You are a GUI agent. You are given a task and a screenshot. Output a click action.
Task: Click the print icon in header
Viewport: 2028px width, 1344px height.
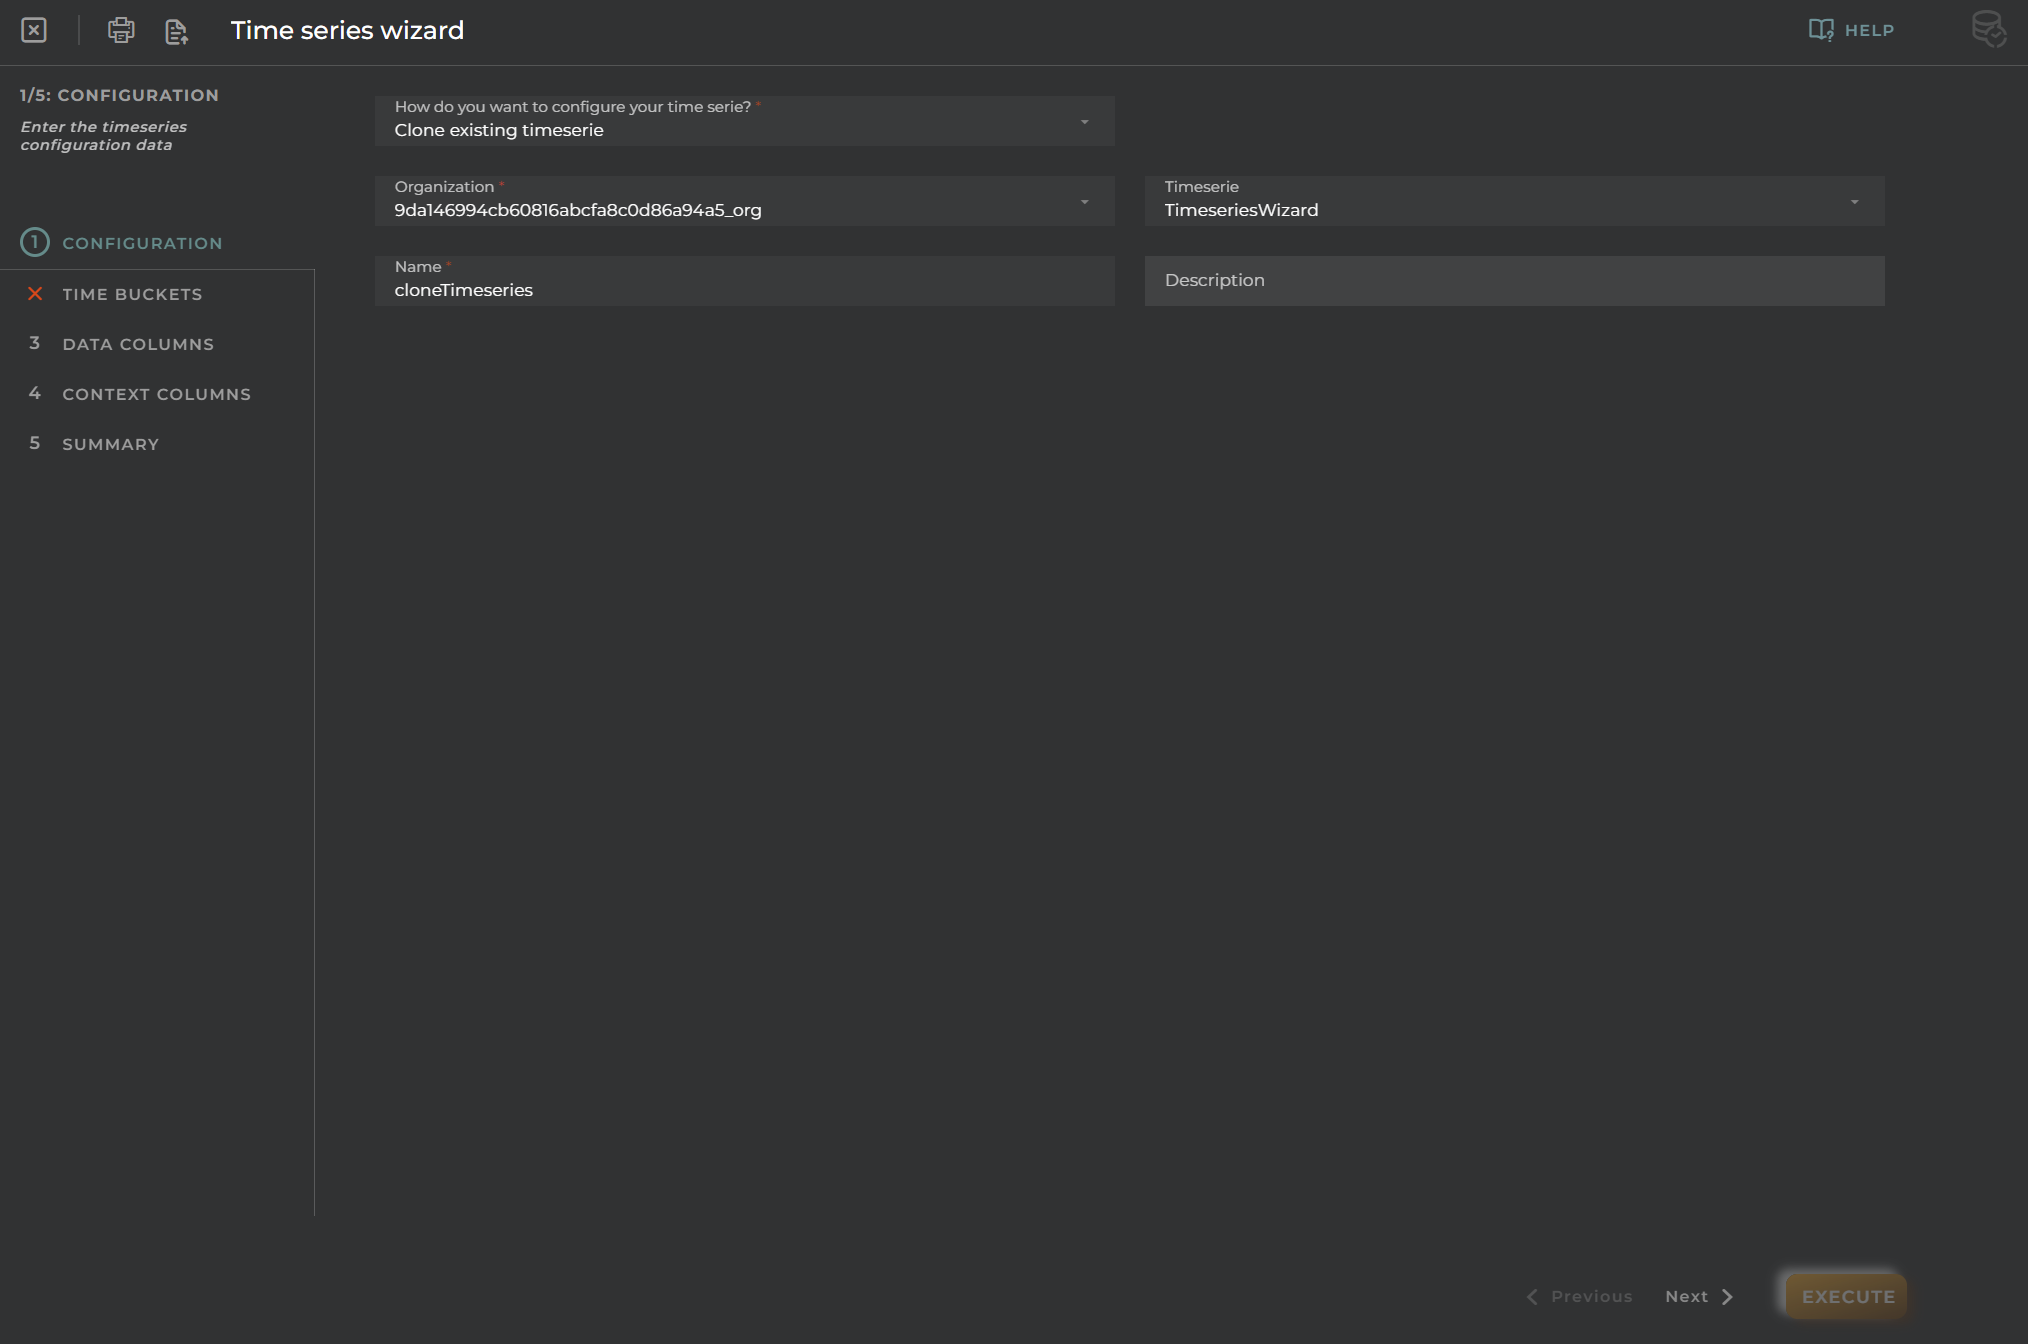tap(121, 30)
